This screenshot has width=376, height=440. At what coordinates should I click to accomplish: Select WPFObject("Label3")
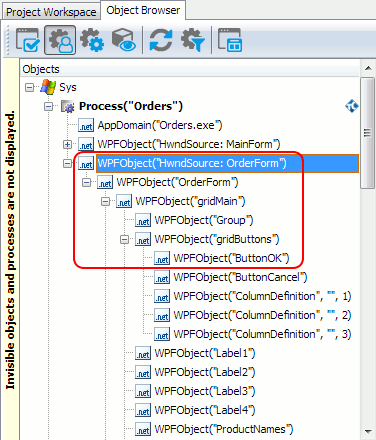click(x=205, y=391)
